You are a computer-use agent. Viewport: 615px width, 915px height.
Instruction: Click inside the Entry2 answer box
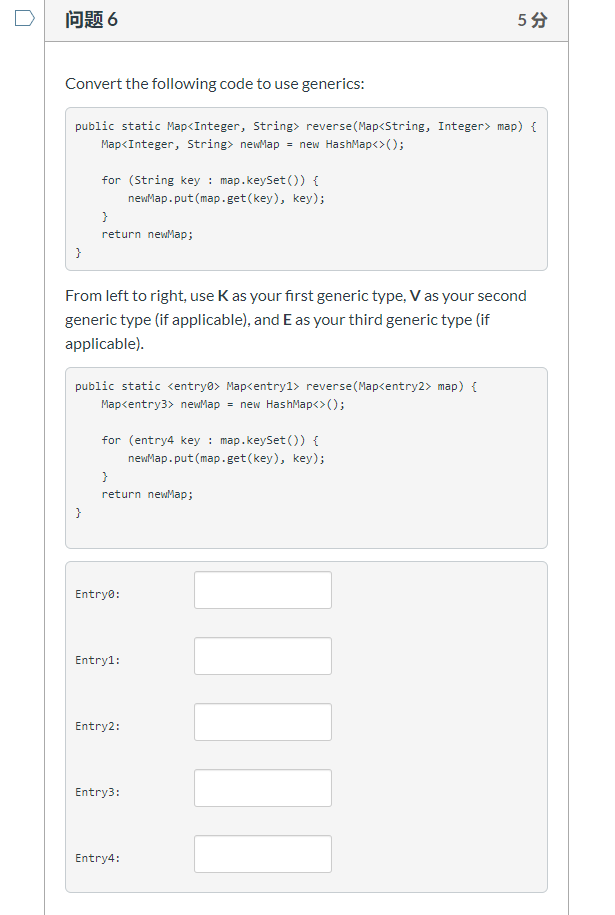pyautogui.click(x=262, y=722)
